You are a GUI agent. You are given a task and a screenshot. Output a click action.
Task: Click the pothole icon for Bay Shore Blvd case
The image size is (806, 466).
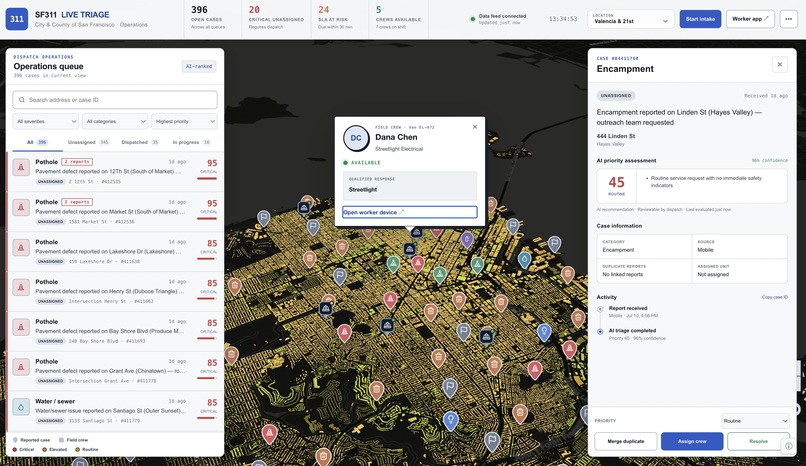tap(21, 327)
